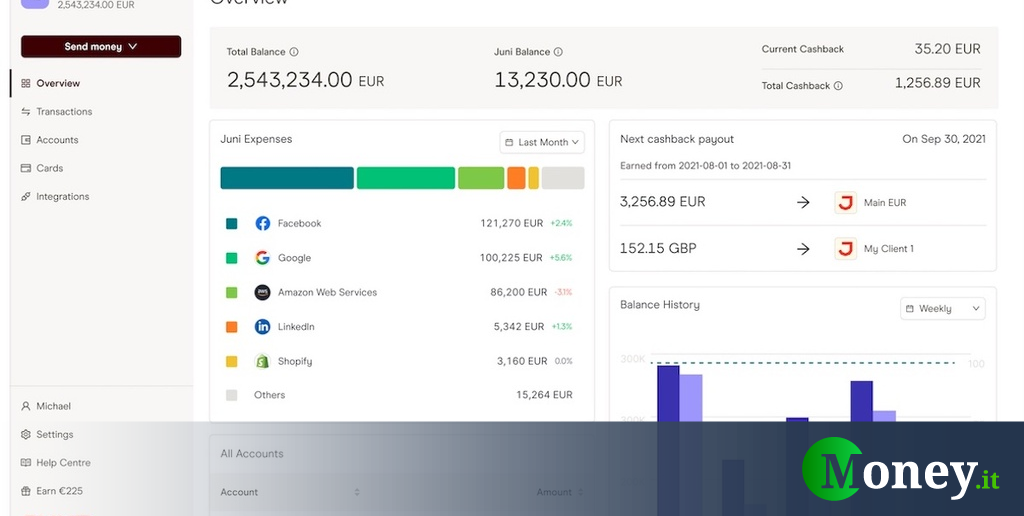1024x516 pixels.
Task: Click the Facebook logo icon
Action: click(x=263, y=223)
